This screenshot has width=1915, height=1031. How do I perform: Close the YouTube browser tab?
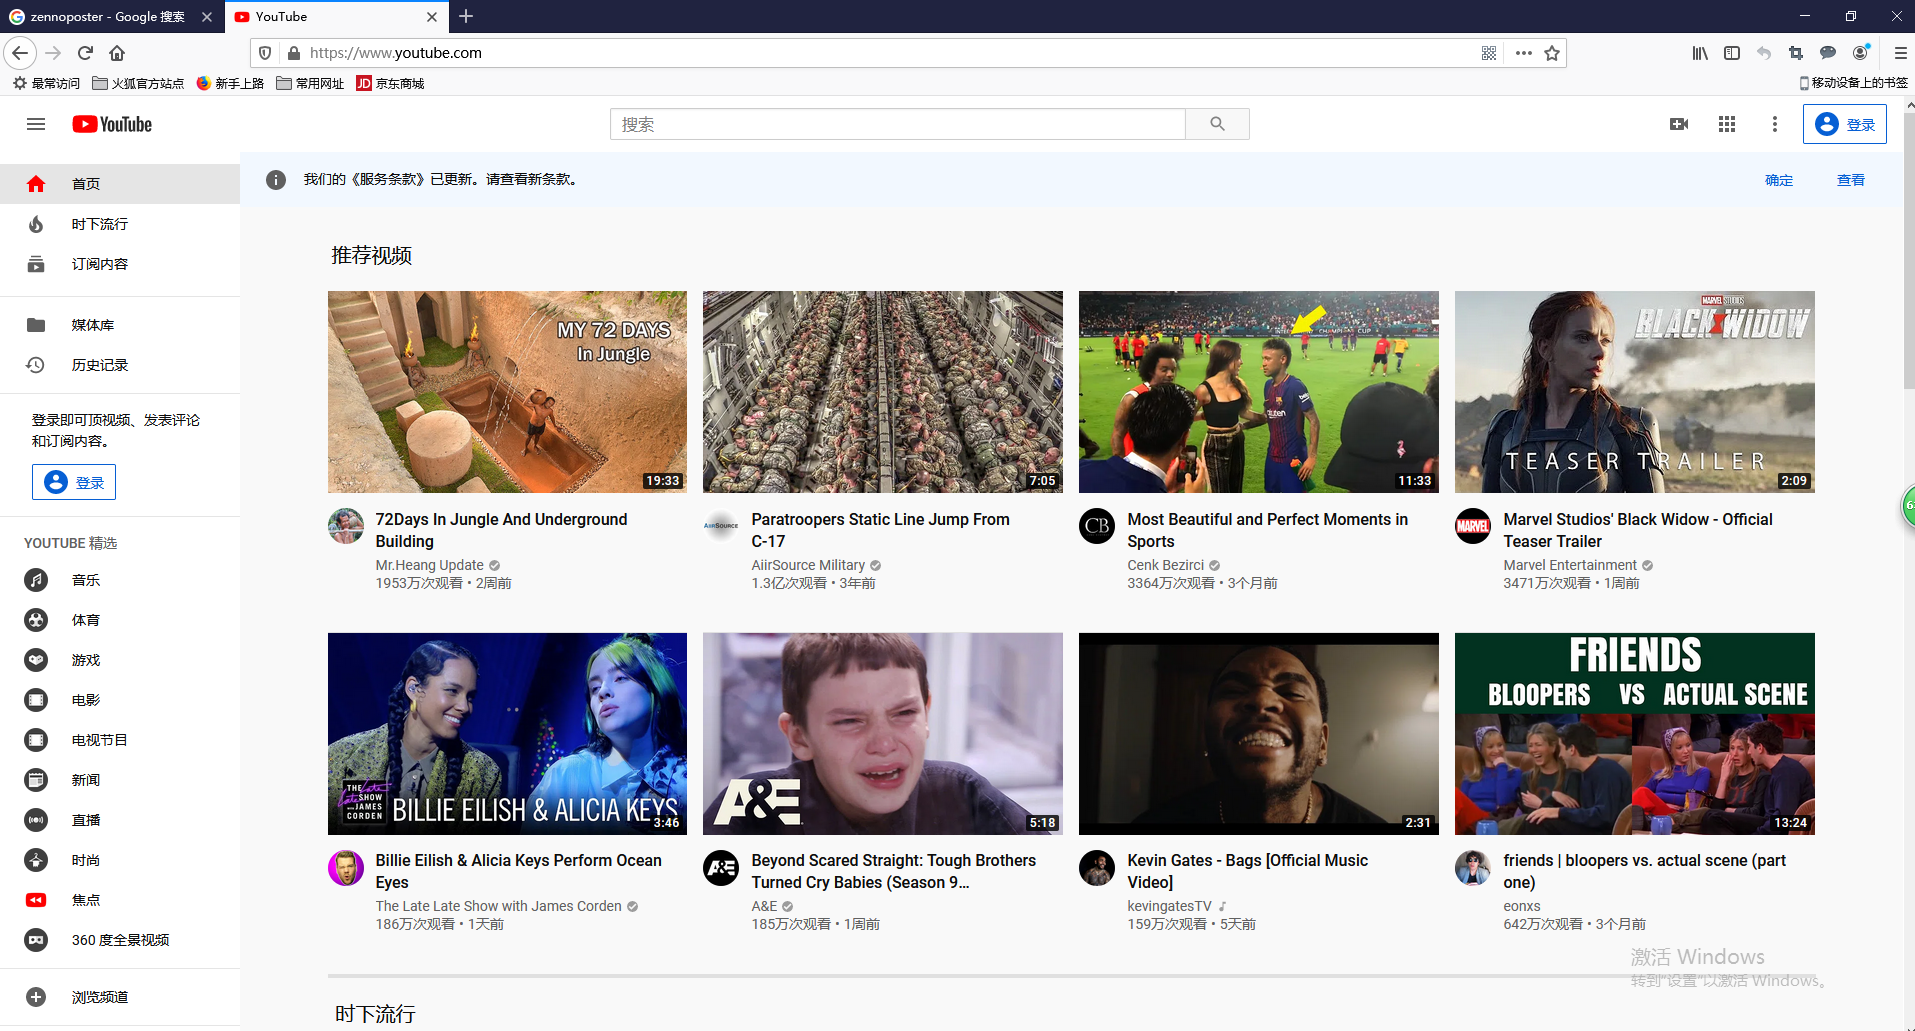(x=432, y=16)
